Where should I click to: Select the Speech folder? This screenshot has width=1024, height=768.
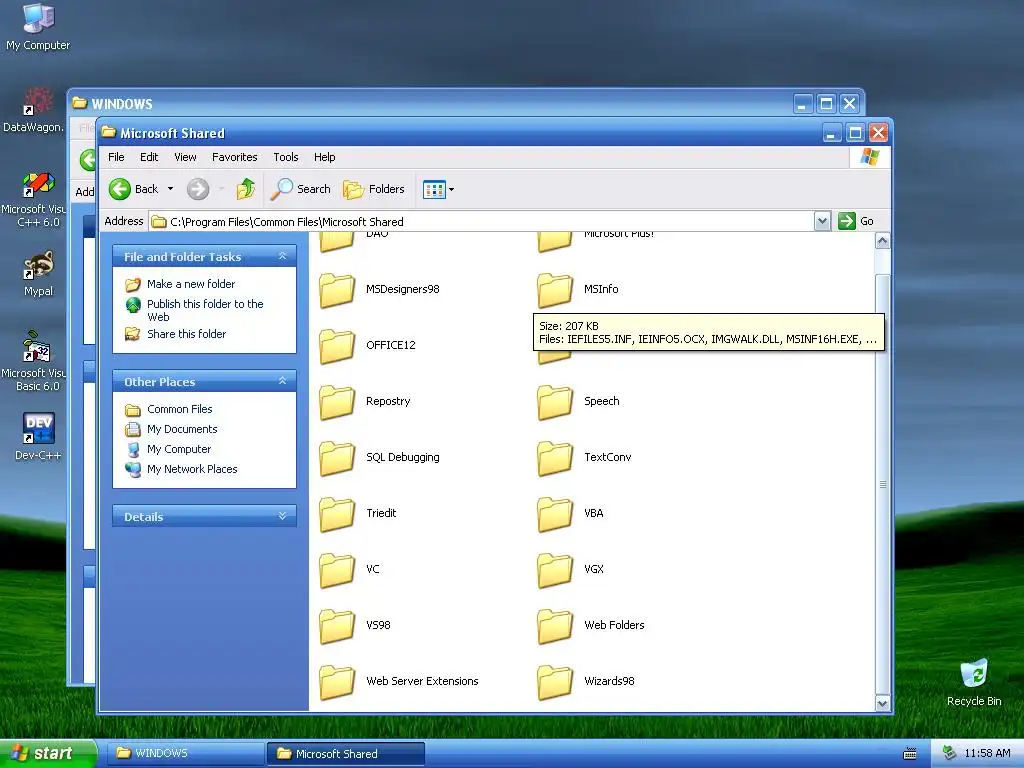[x=579, y=402]
